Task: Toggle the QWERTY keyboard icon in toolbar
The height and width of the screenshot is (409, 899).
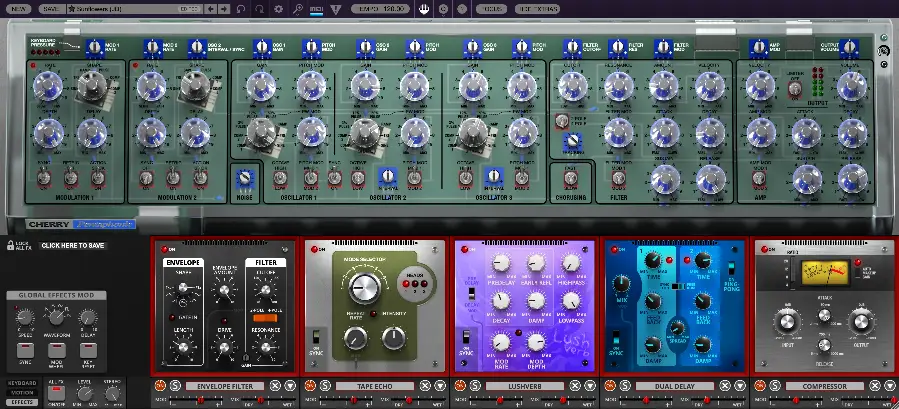Action: point(424,9)
